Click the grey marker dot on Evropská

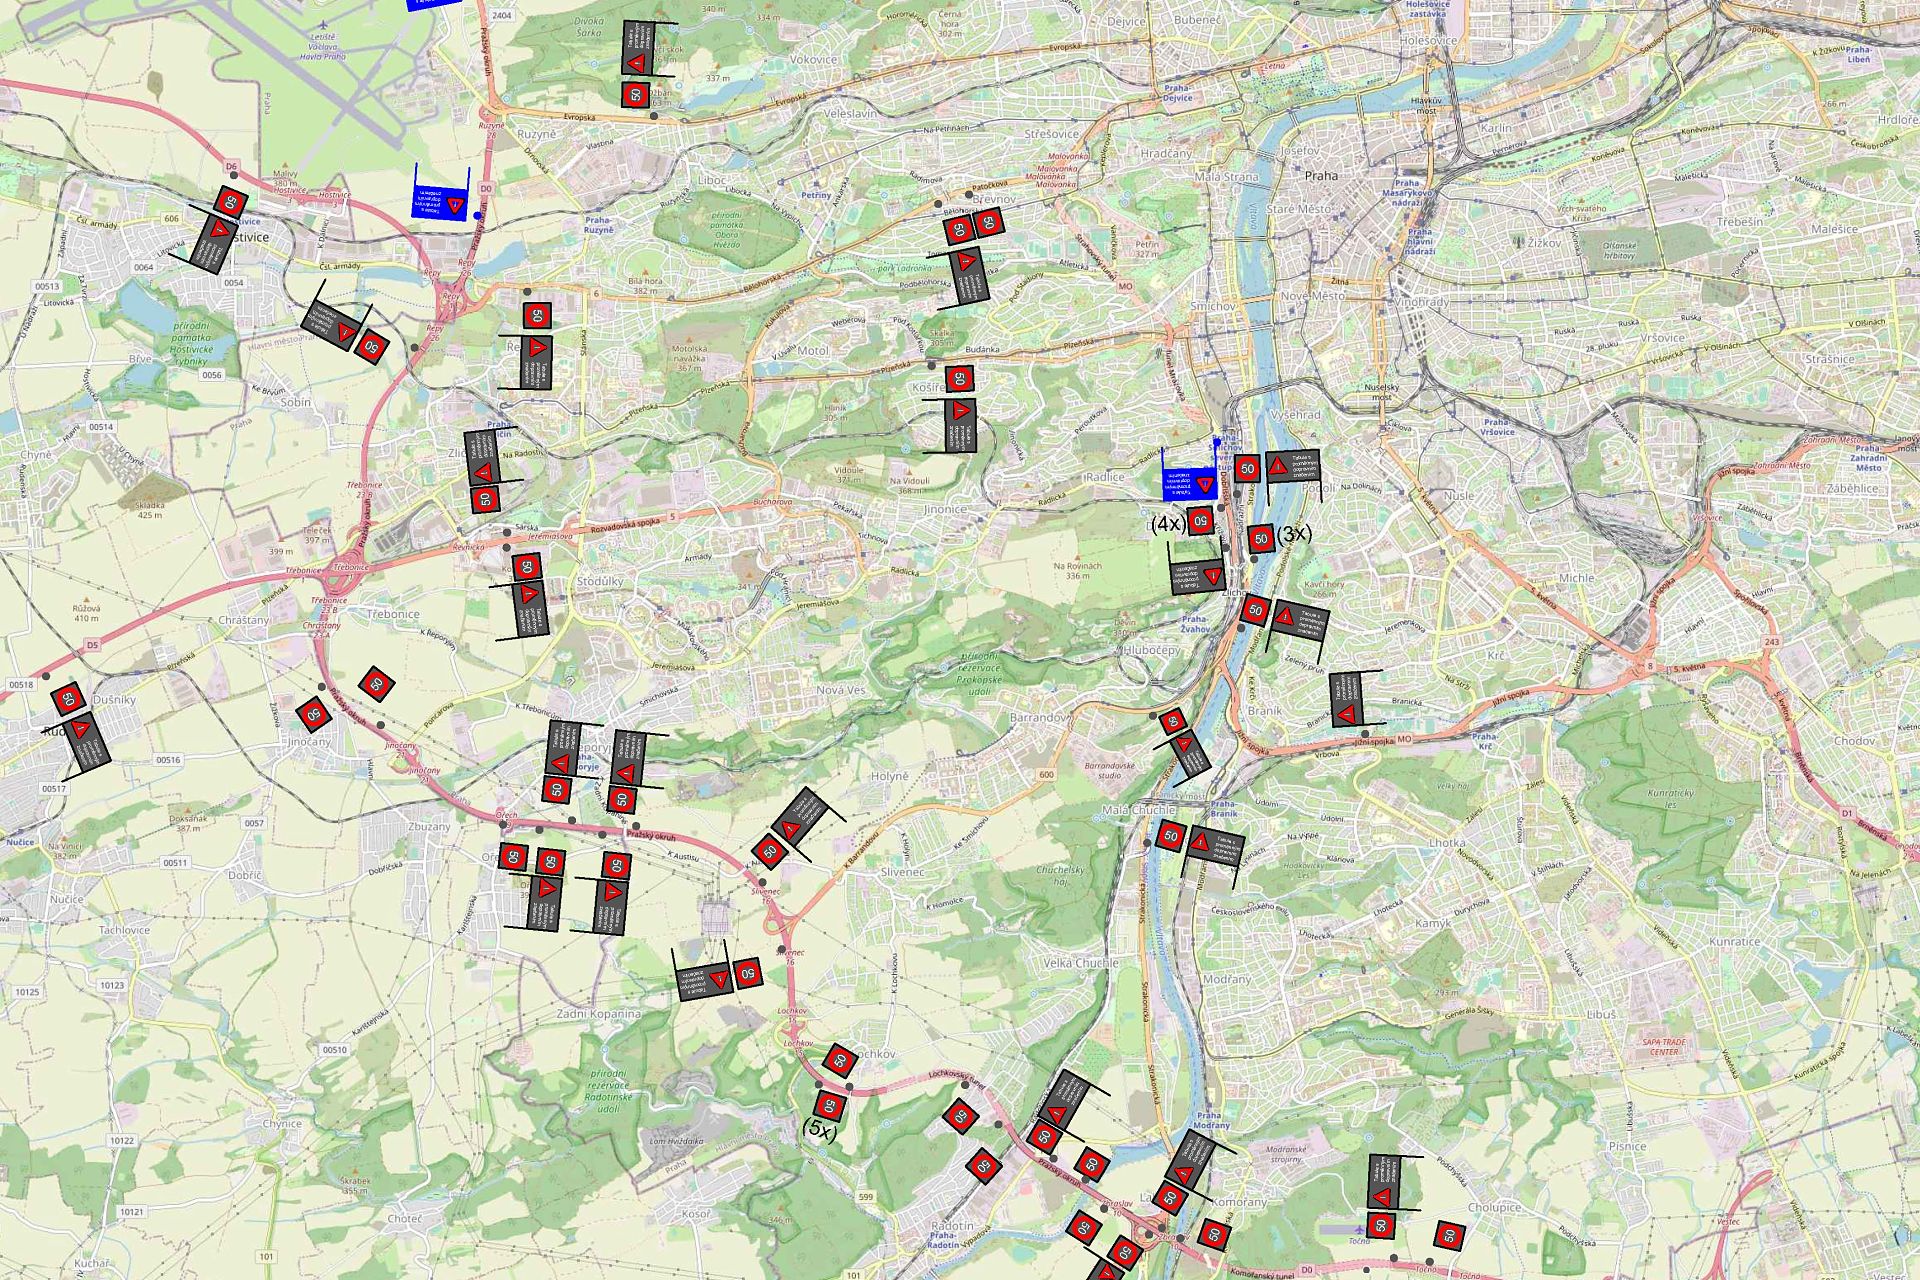654,116
